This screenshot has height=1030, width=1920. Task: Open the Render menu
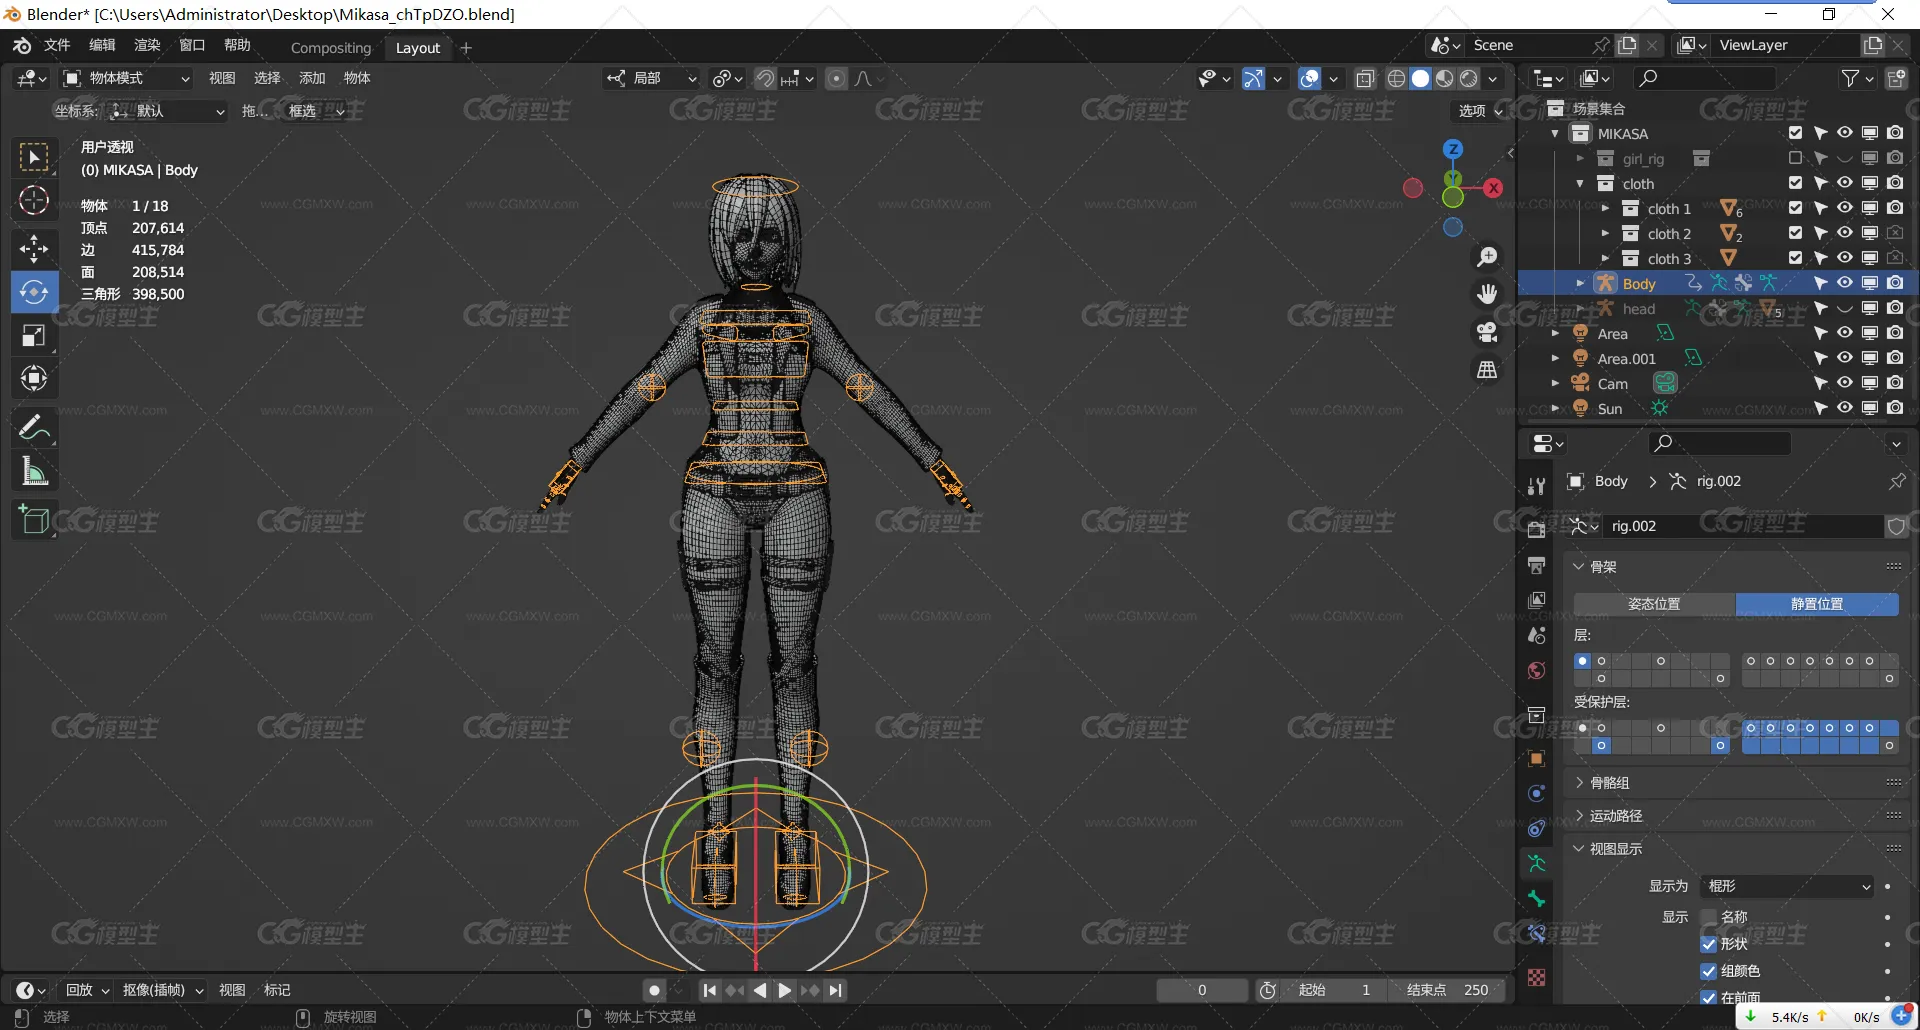pos(147,46)
